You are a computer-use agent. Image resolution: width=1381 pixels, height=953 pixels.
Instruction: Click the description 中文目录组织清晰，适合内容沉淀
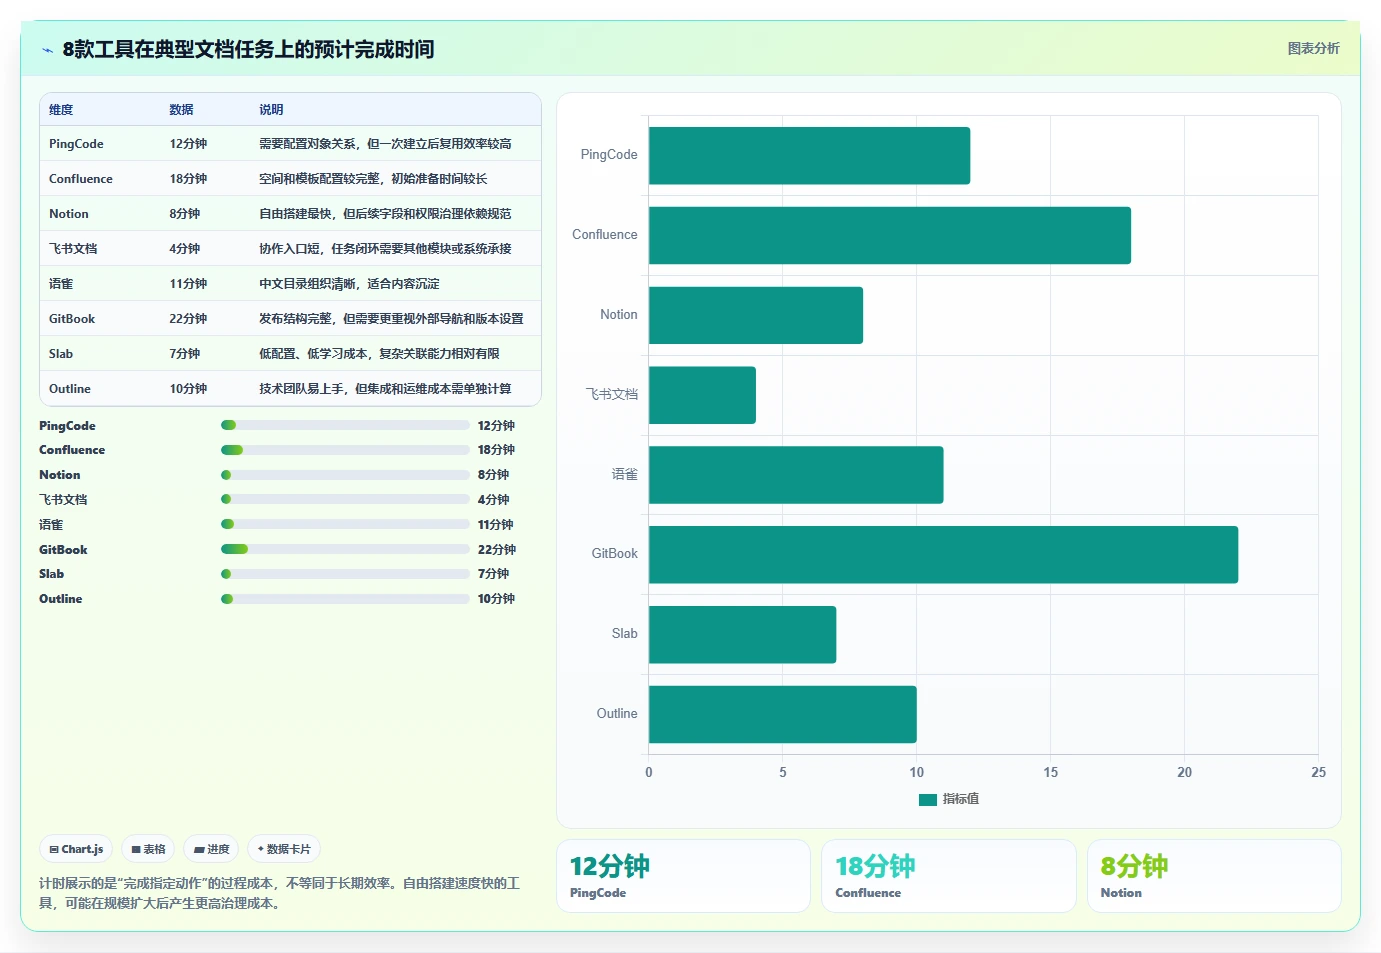coord(349,284)
